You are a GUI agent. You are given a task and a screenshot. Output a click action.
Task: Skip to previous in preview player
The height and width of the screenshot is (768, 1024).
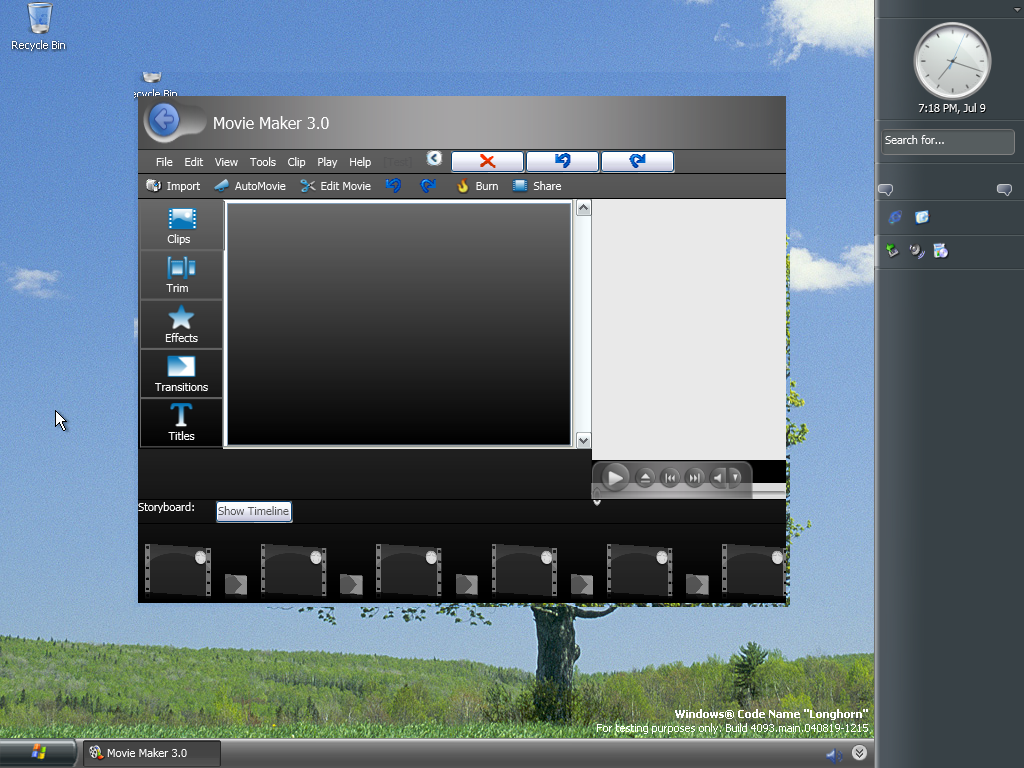669,478
